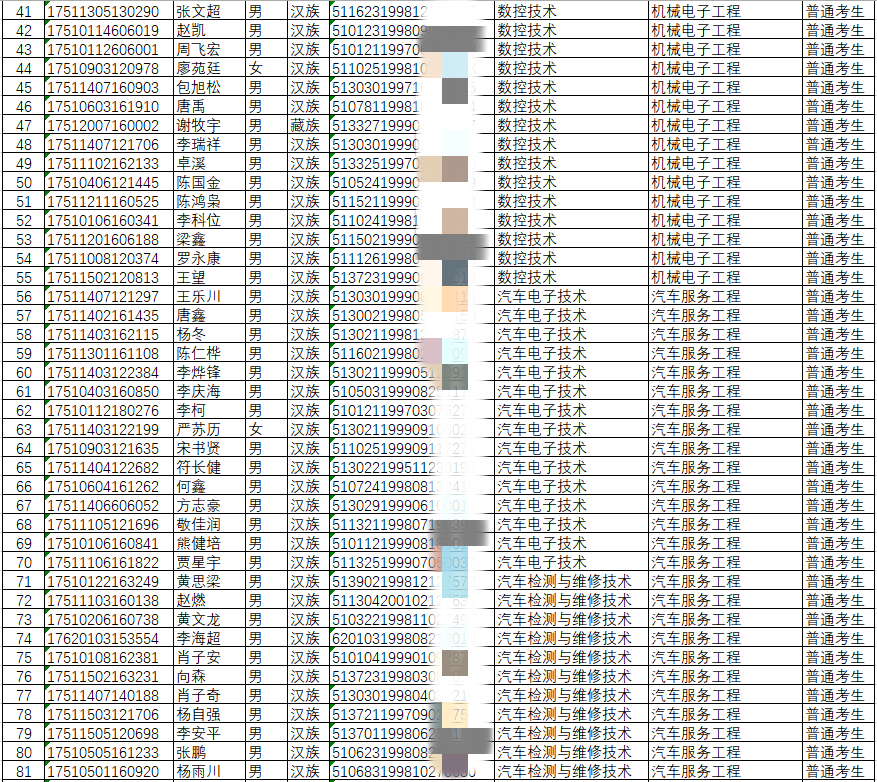The height and width of the screenshot is (782, 877).
Task: Click exam number 17620103153554
Action: coord(103,638)
